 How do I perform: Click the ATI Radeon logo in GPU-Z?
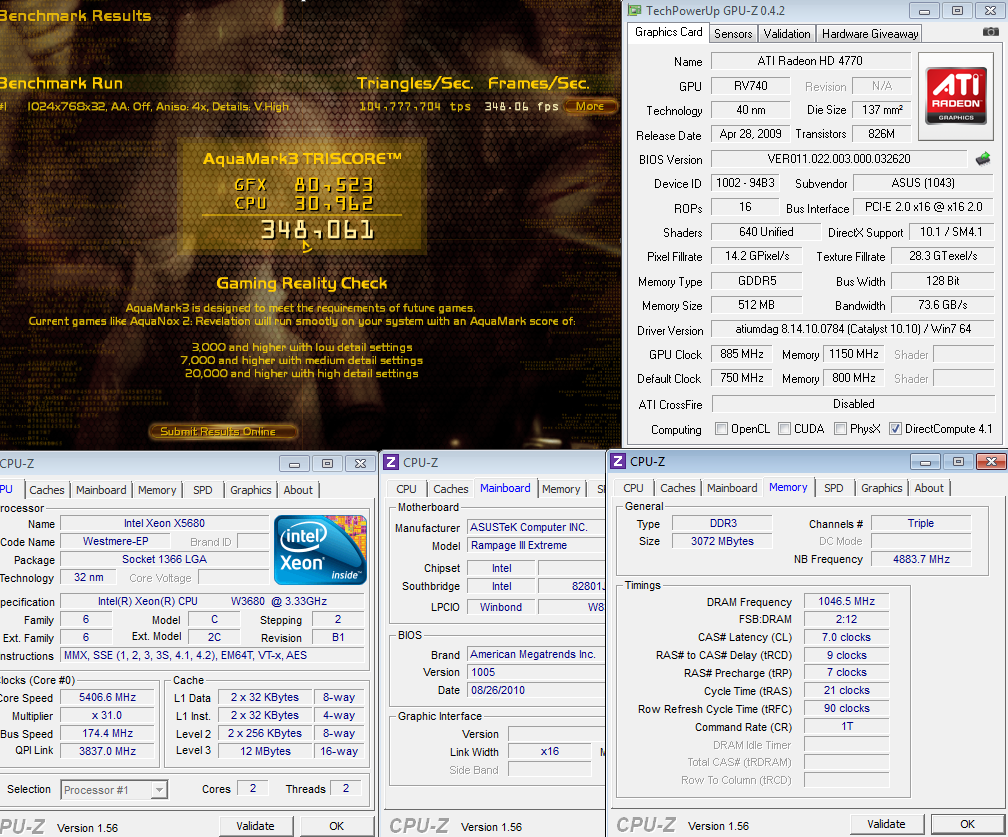click(x=956, y=95)
